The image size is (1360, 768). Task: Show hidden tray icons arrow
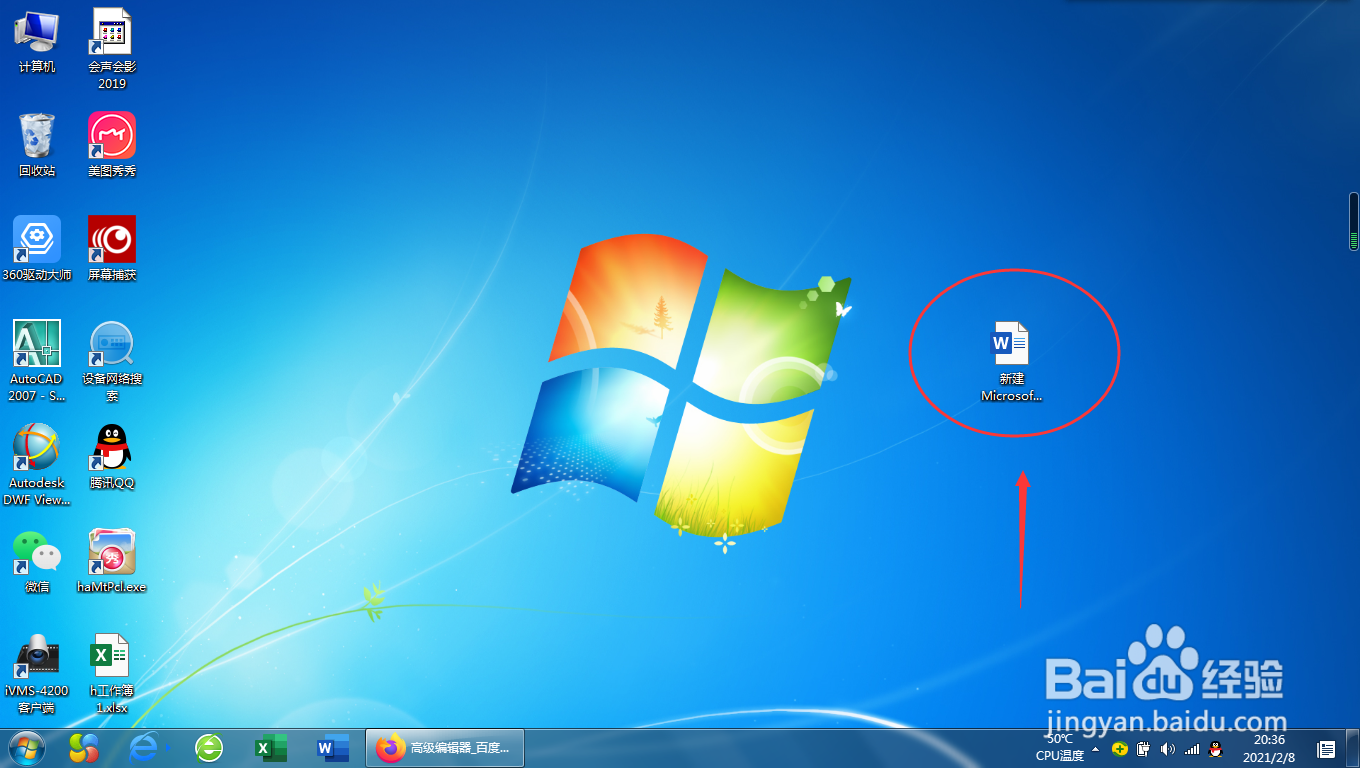point(1095,748)
